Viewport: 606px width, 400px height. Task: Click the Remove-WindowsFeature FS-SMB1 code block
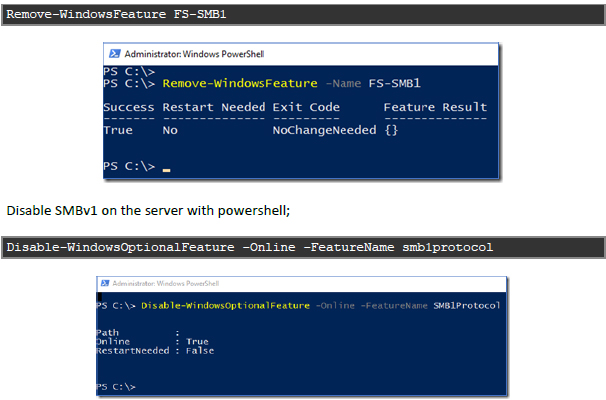(303, 15)
